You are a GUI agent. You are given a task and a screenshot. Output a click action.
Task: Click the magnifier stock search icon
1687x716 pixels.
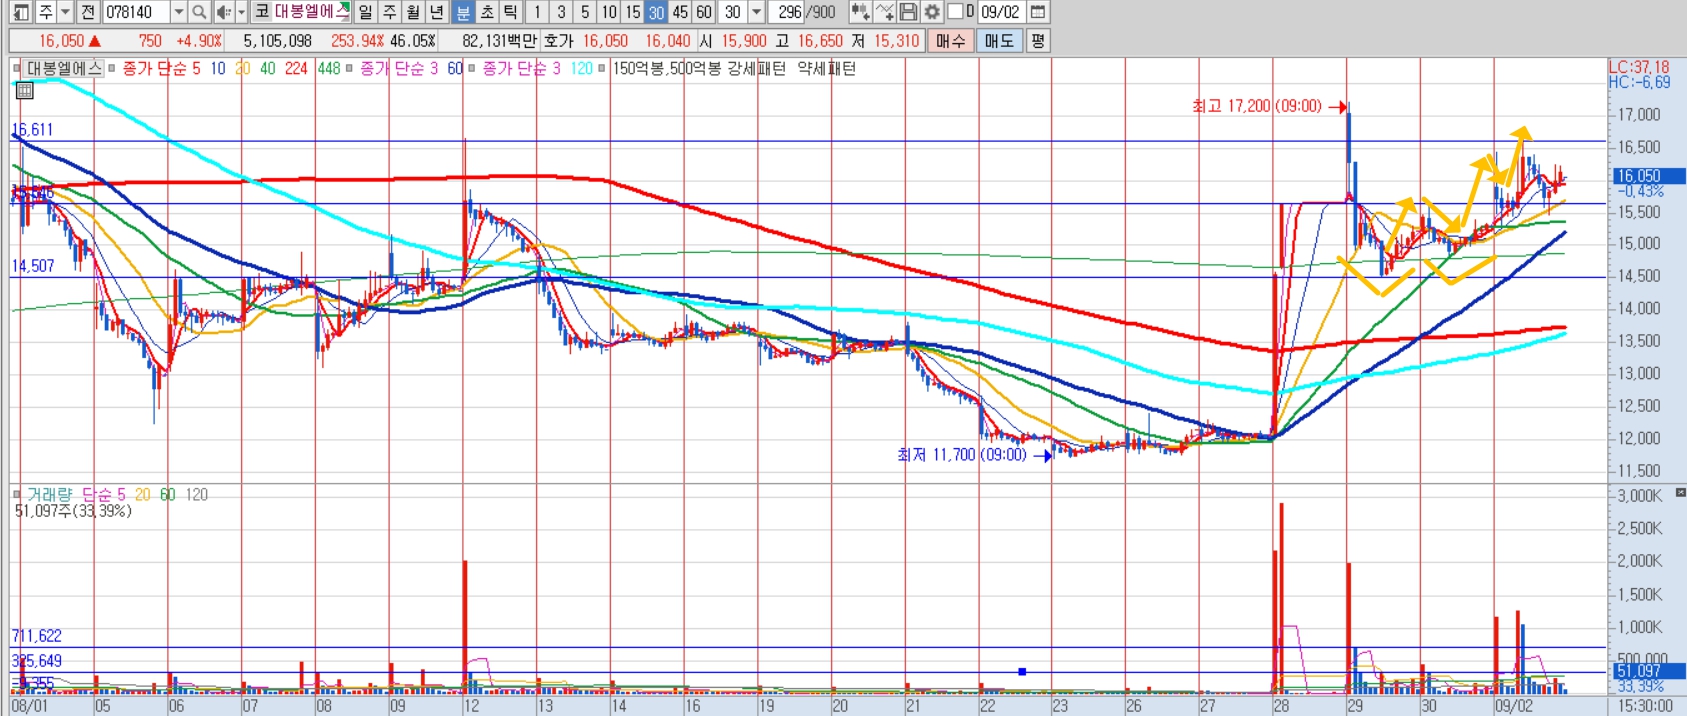point(199,12)
